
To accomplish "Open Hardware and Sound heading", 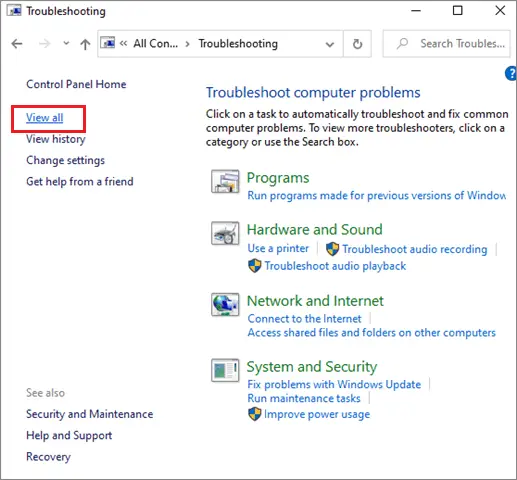I will pos(315,230).
